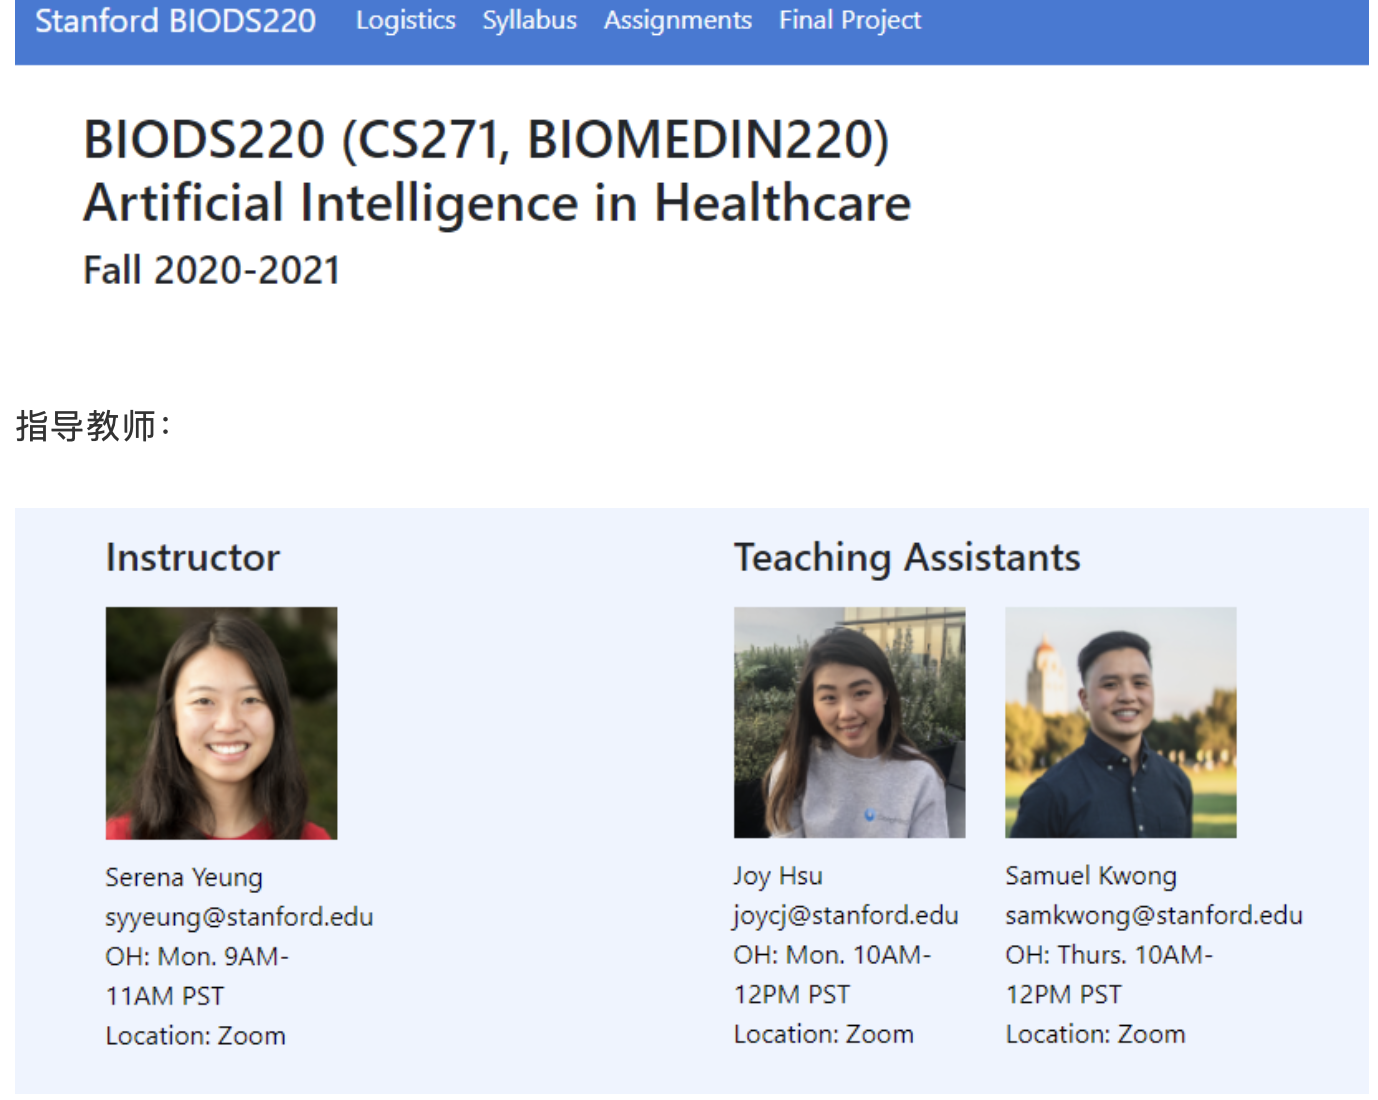The height and width of the screenshot is (1100, 1378).
Task: Click the name Samuel Kwong
Action: [1091, 876]
